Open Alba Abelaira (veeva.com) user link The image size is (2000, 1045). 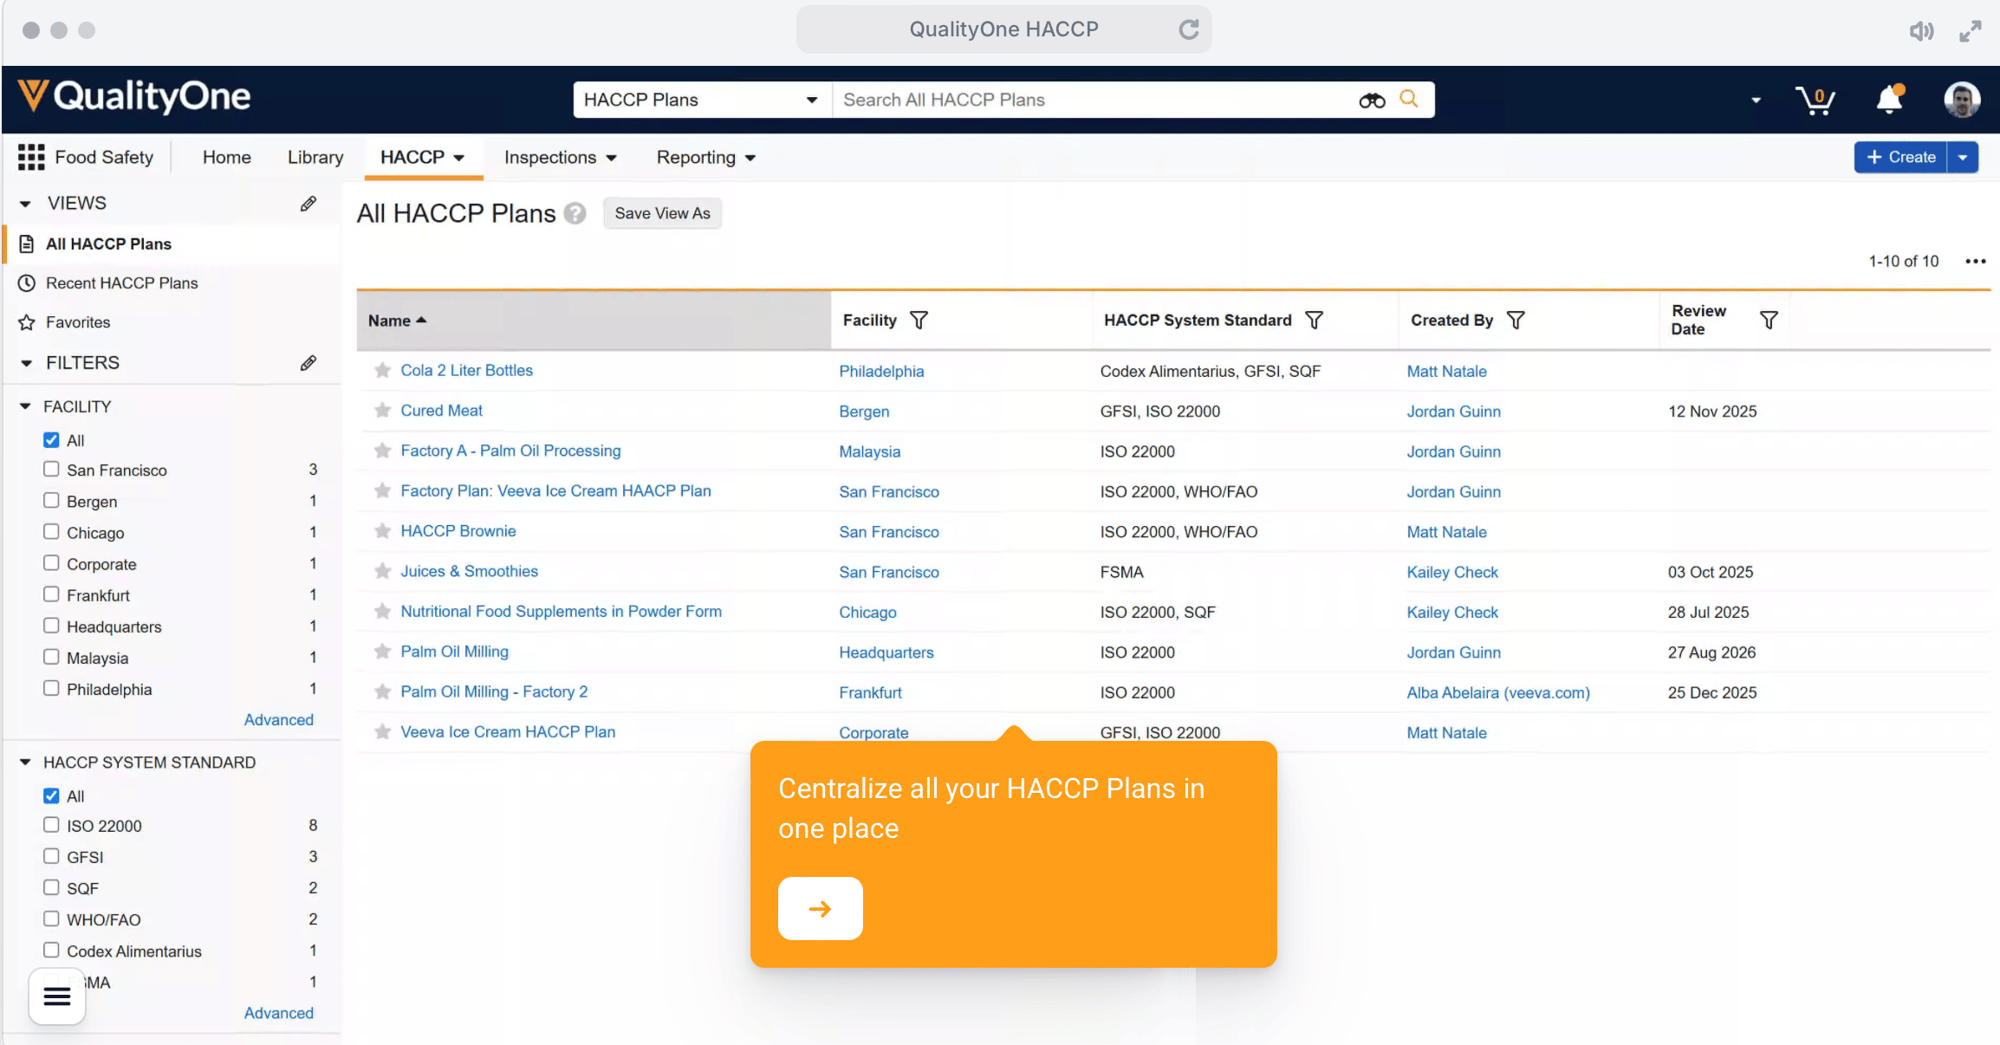click(x=1498, y=692)
